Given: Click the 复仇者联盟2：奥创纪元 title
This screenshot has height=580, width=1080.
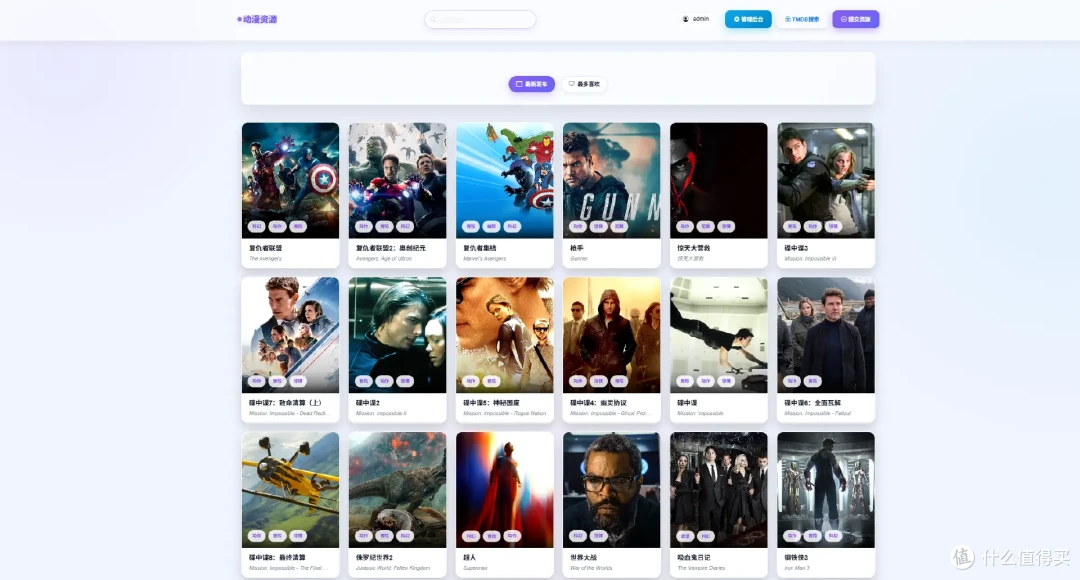Looking at the screenshot, I should point(391,248).
